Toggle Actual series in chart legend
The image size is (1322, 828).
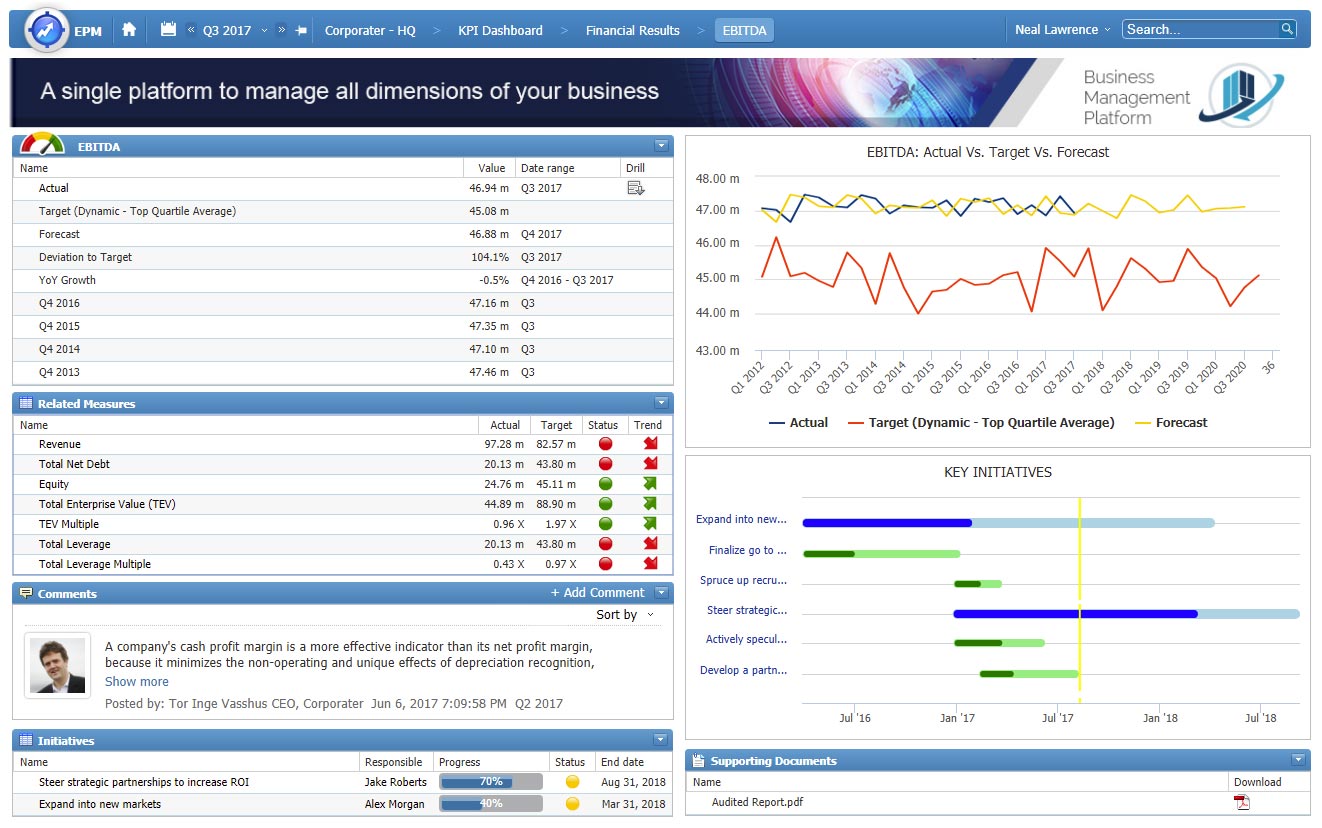[798, 423]
